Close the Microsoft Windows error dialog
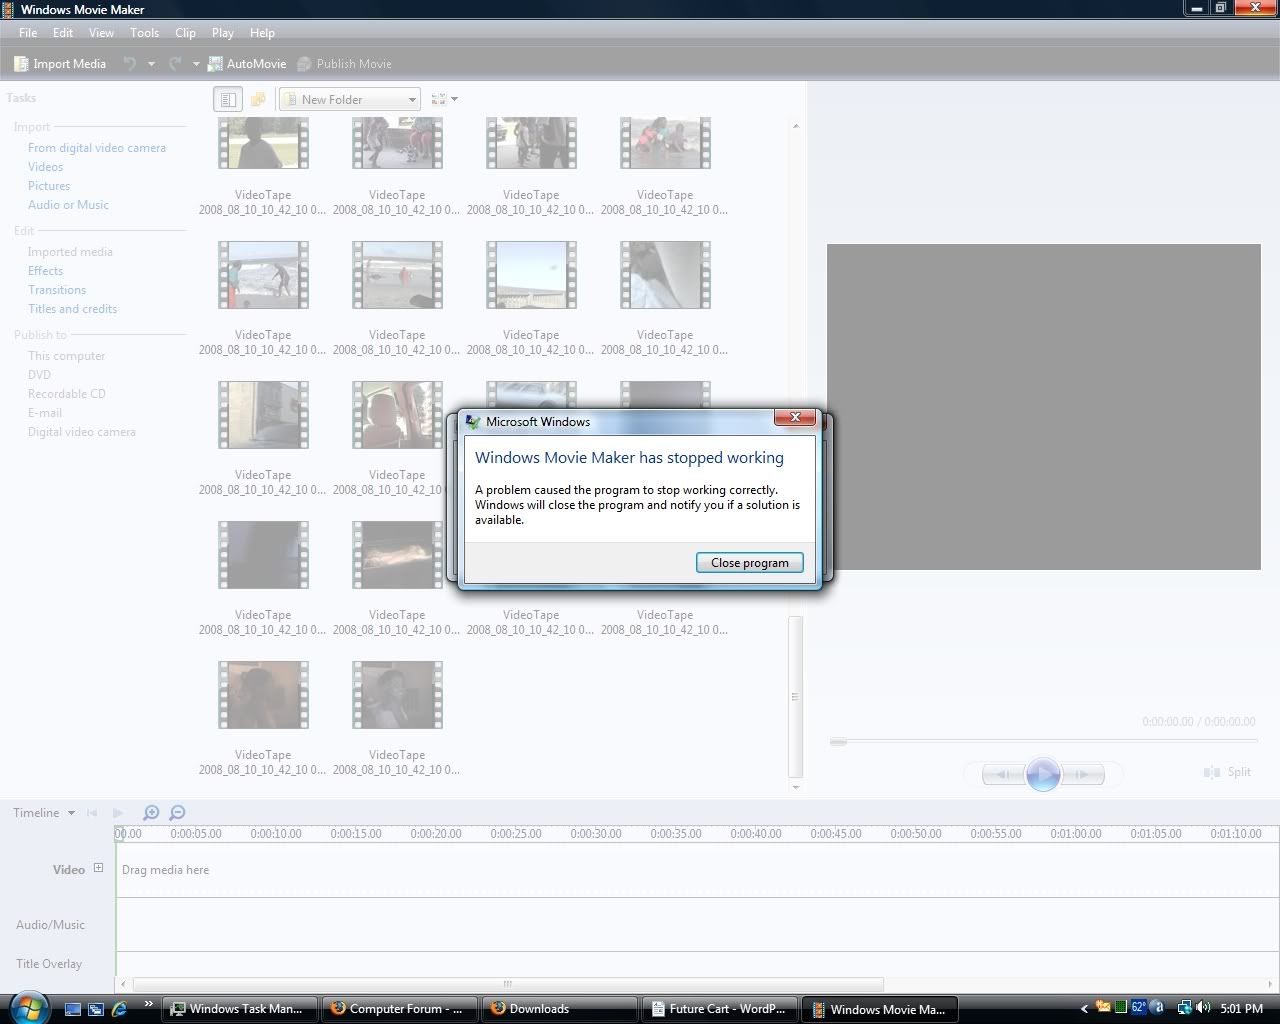The image size is (1280, 1024). point(795,417)
